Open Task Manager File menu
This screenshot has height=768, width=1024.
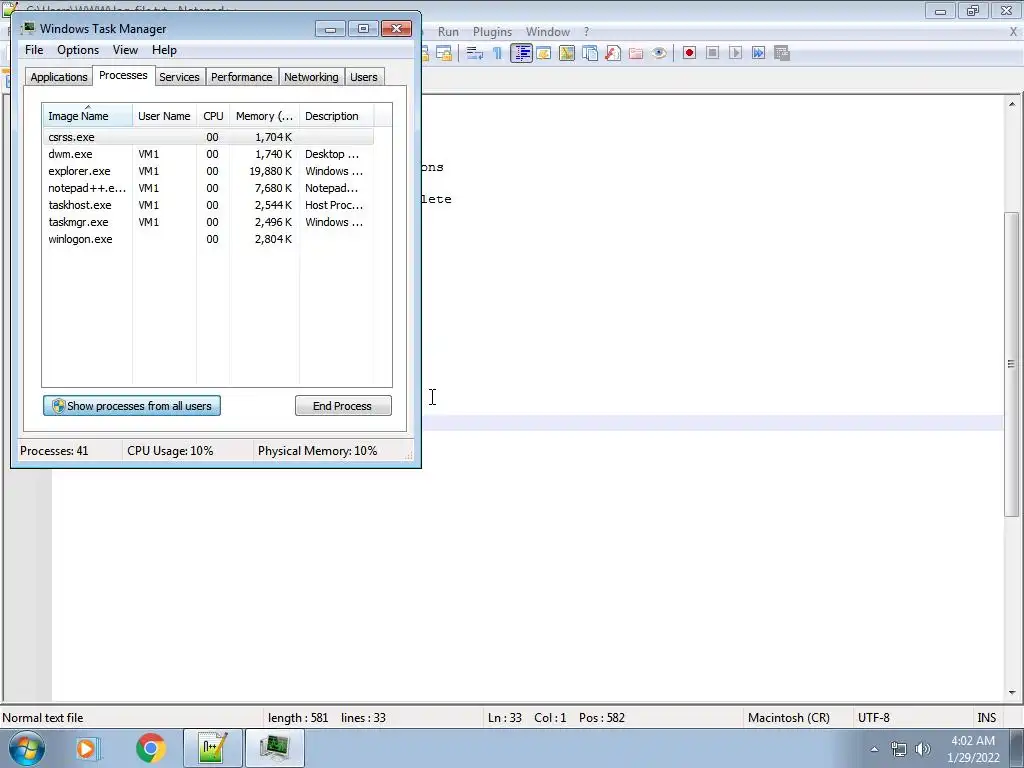34,50
